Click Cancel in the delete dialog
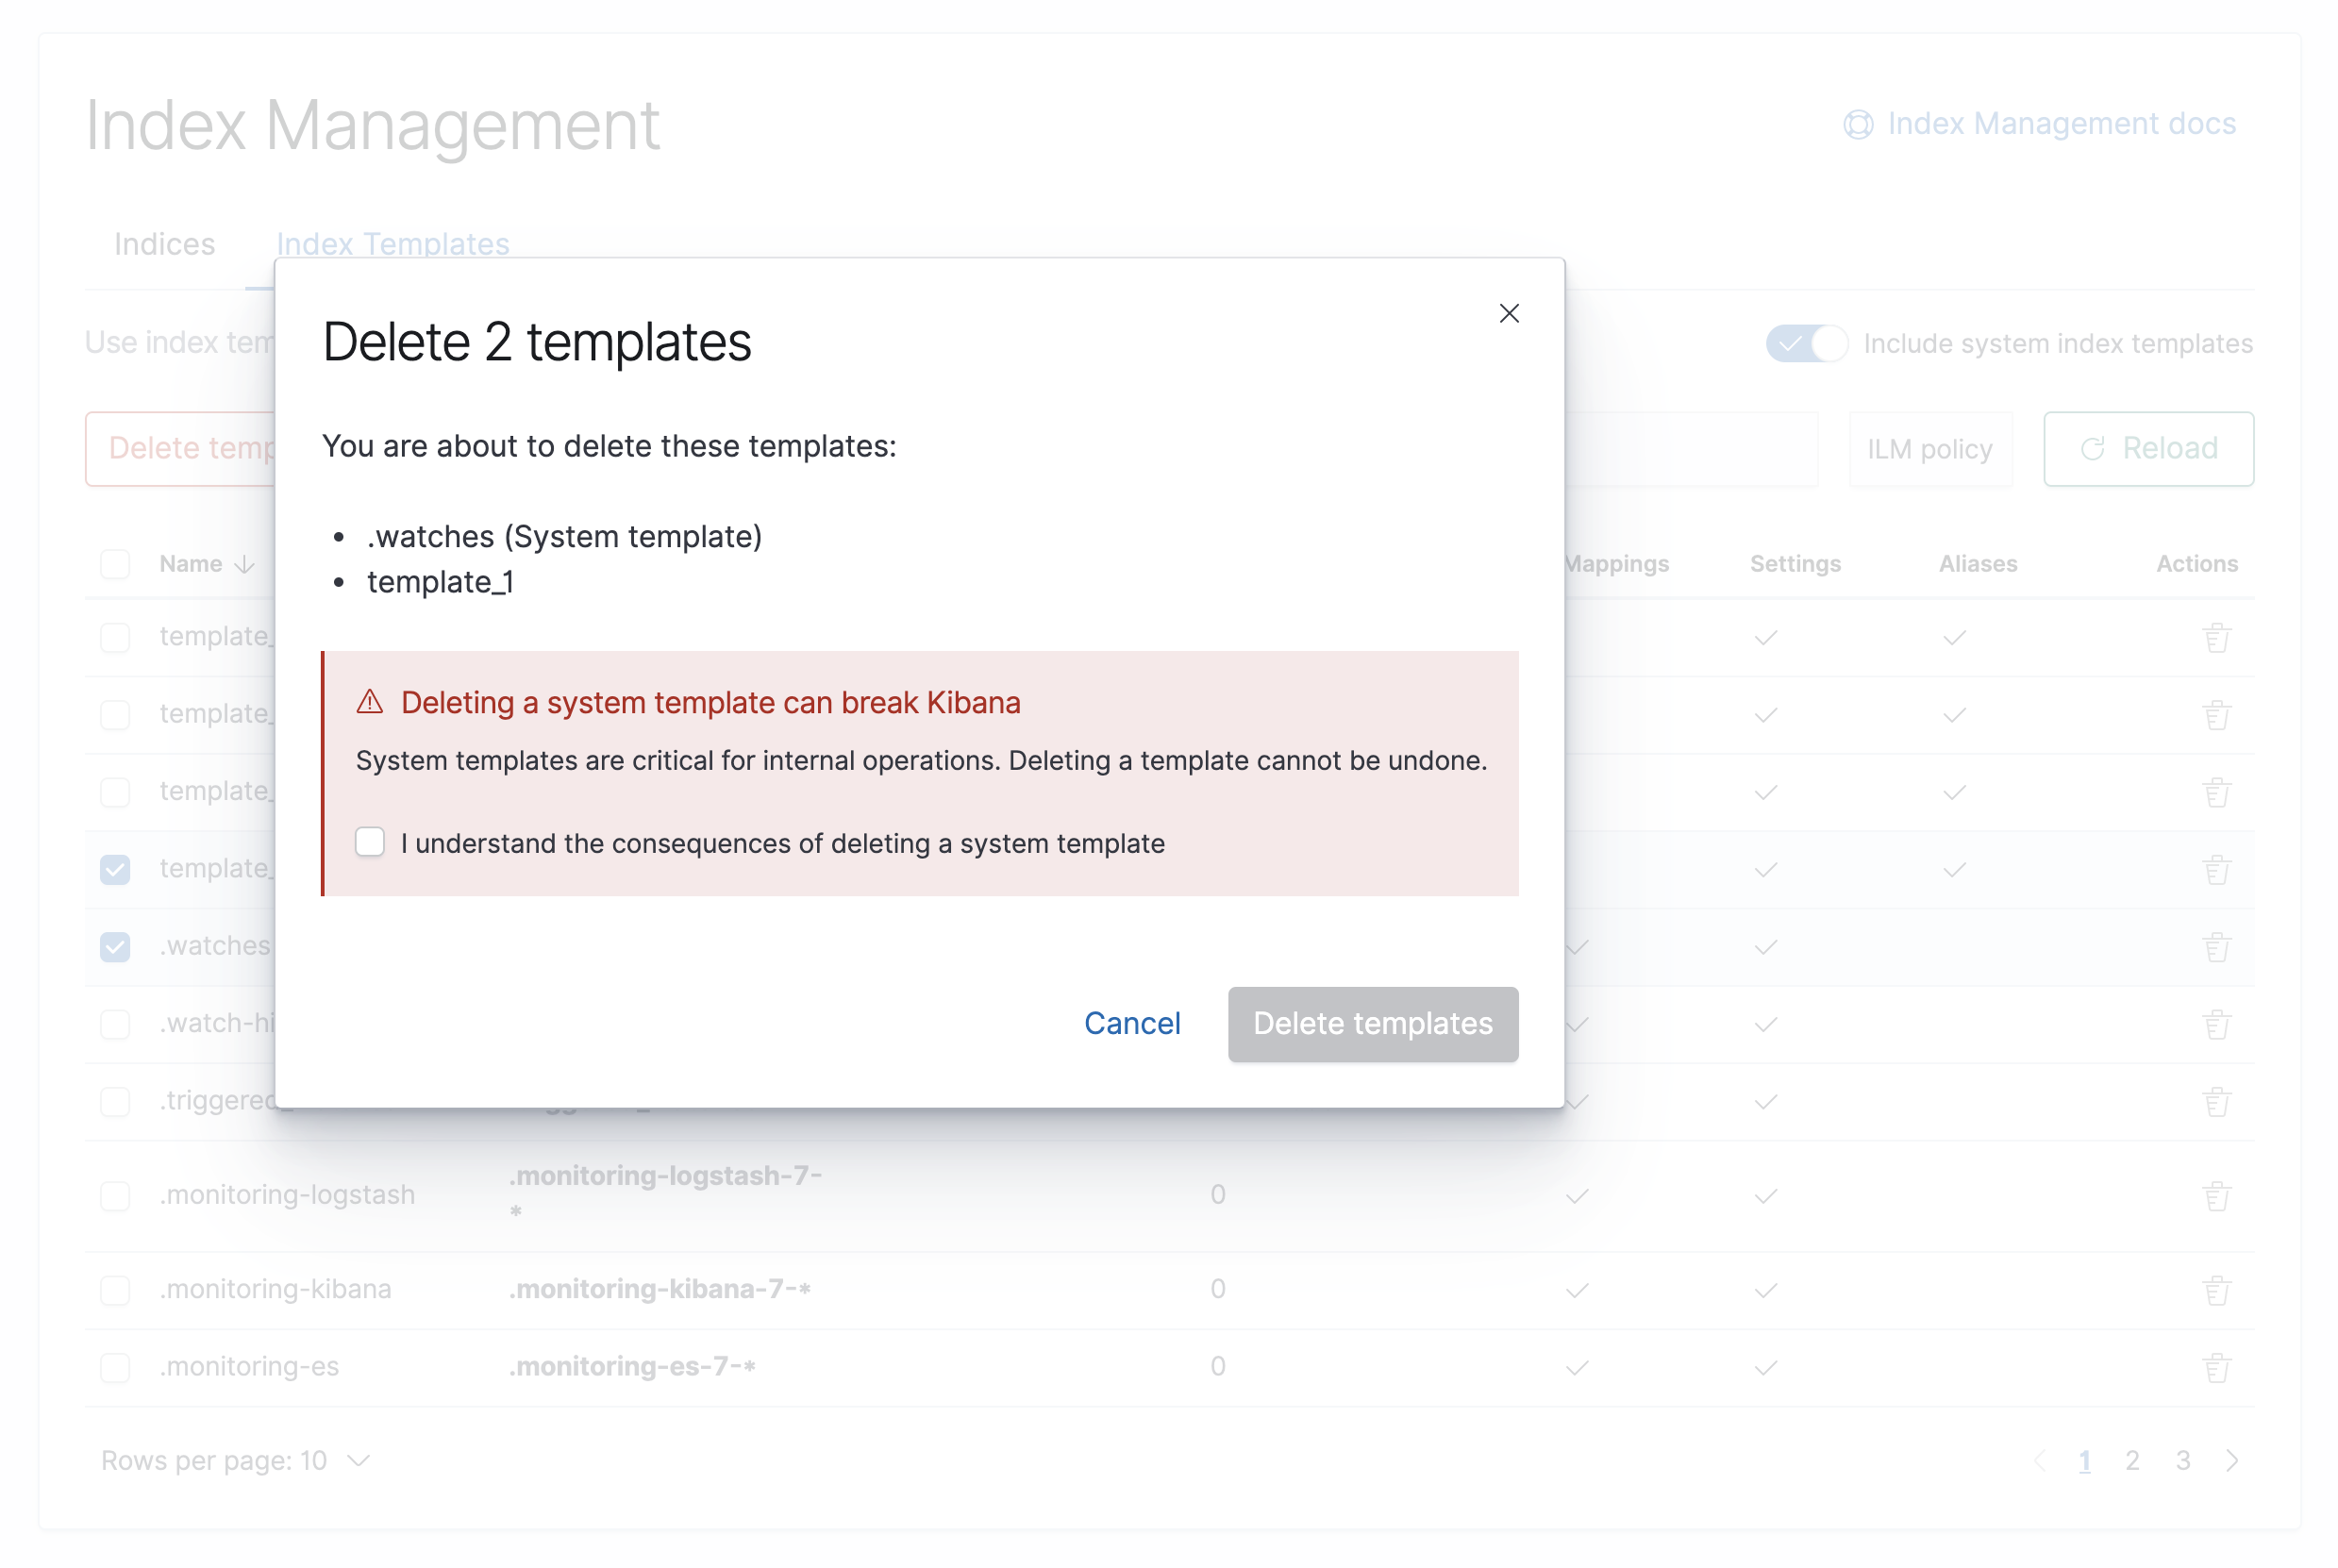Screen dimensions: 2338x1568 tap(1131, 1023)
